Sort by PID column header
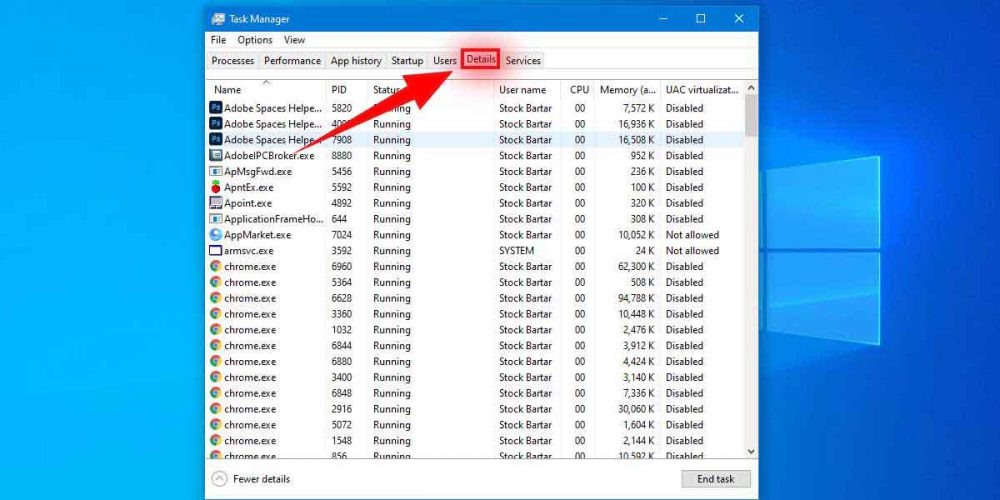Screen dimensions: 1000x500 click(339, 90)
